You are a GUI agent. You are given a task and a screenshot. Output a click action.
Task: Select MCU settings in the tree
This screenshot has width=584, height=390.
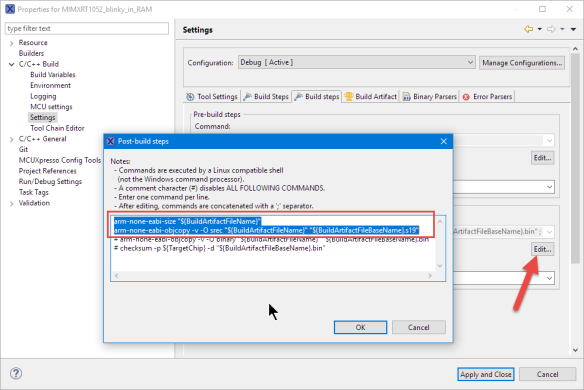pyautogui.click(x=51, y=107)
